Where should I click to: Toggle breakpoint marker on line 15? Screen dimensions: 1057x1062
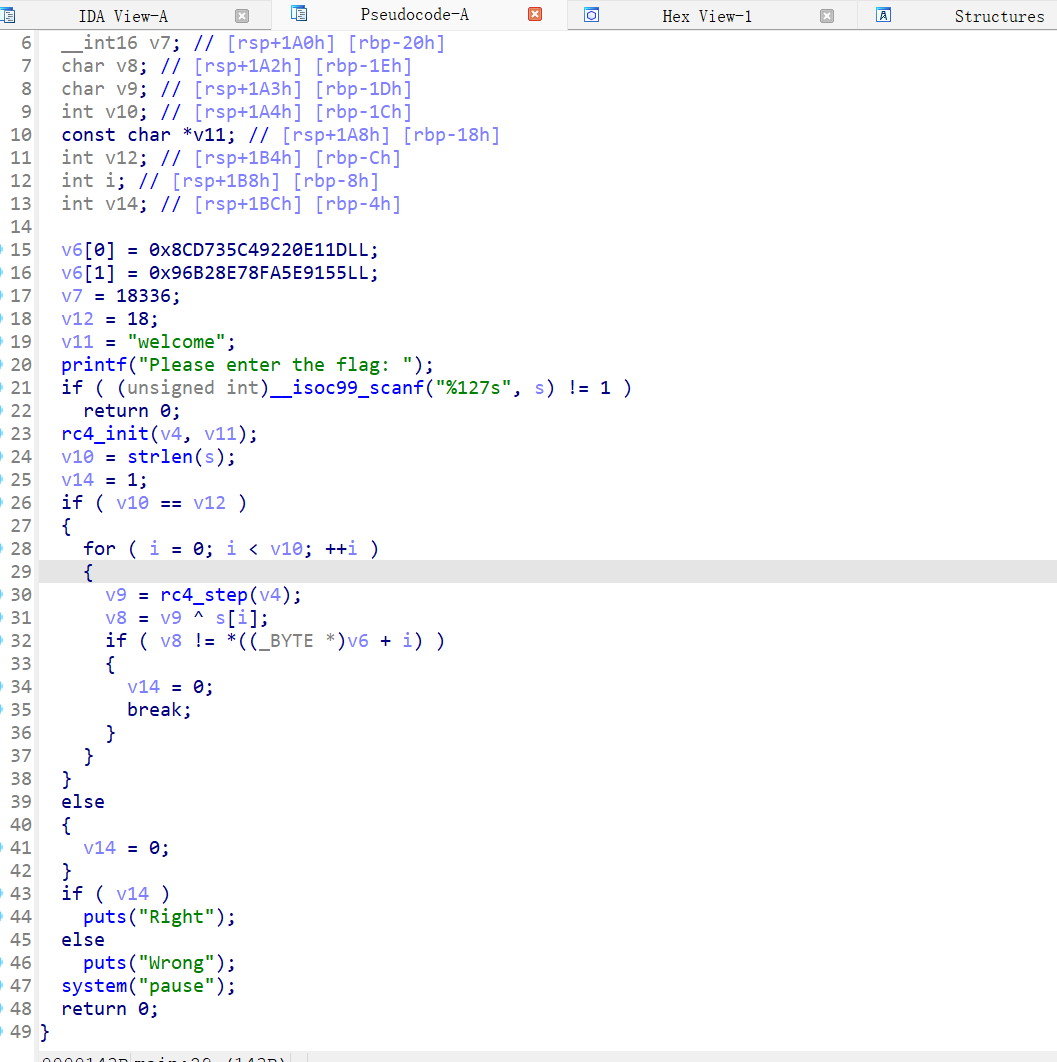(3, 250)
